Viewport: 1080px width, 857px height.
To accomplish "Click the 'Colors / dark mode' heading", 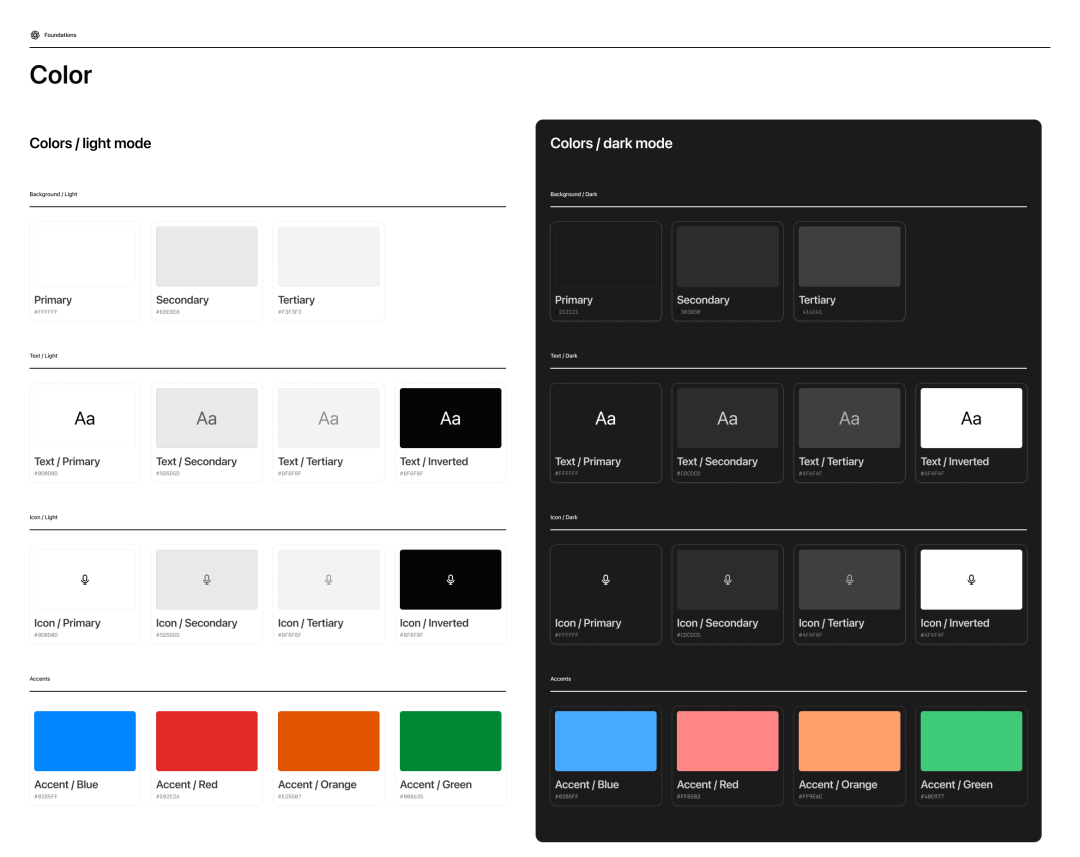I will coord(611,143).
